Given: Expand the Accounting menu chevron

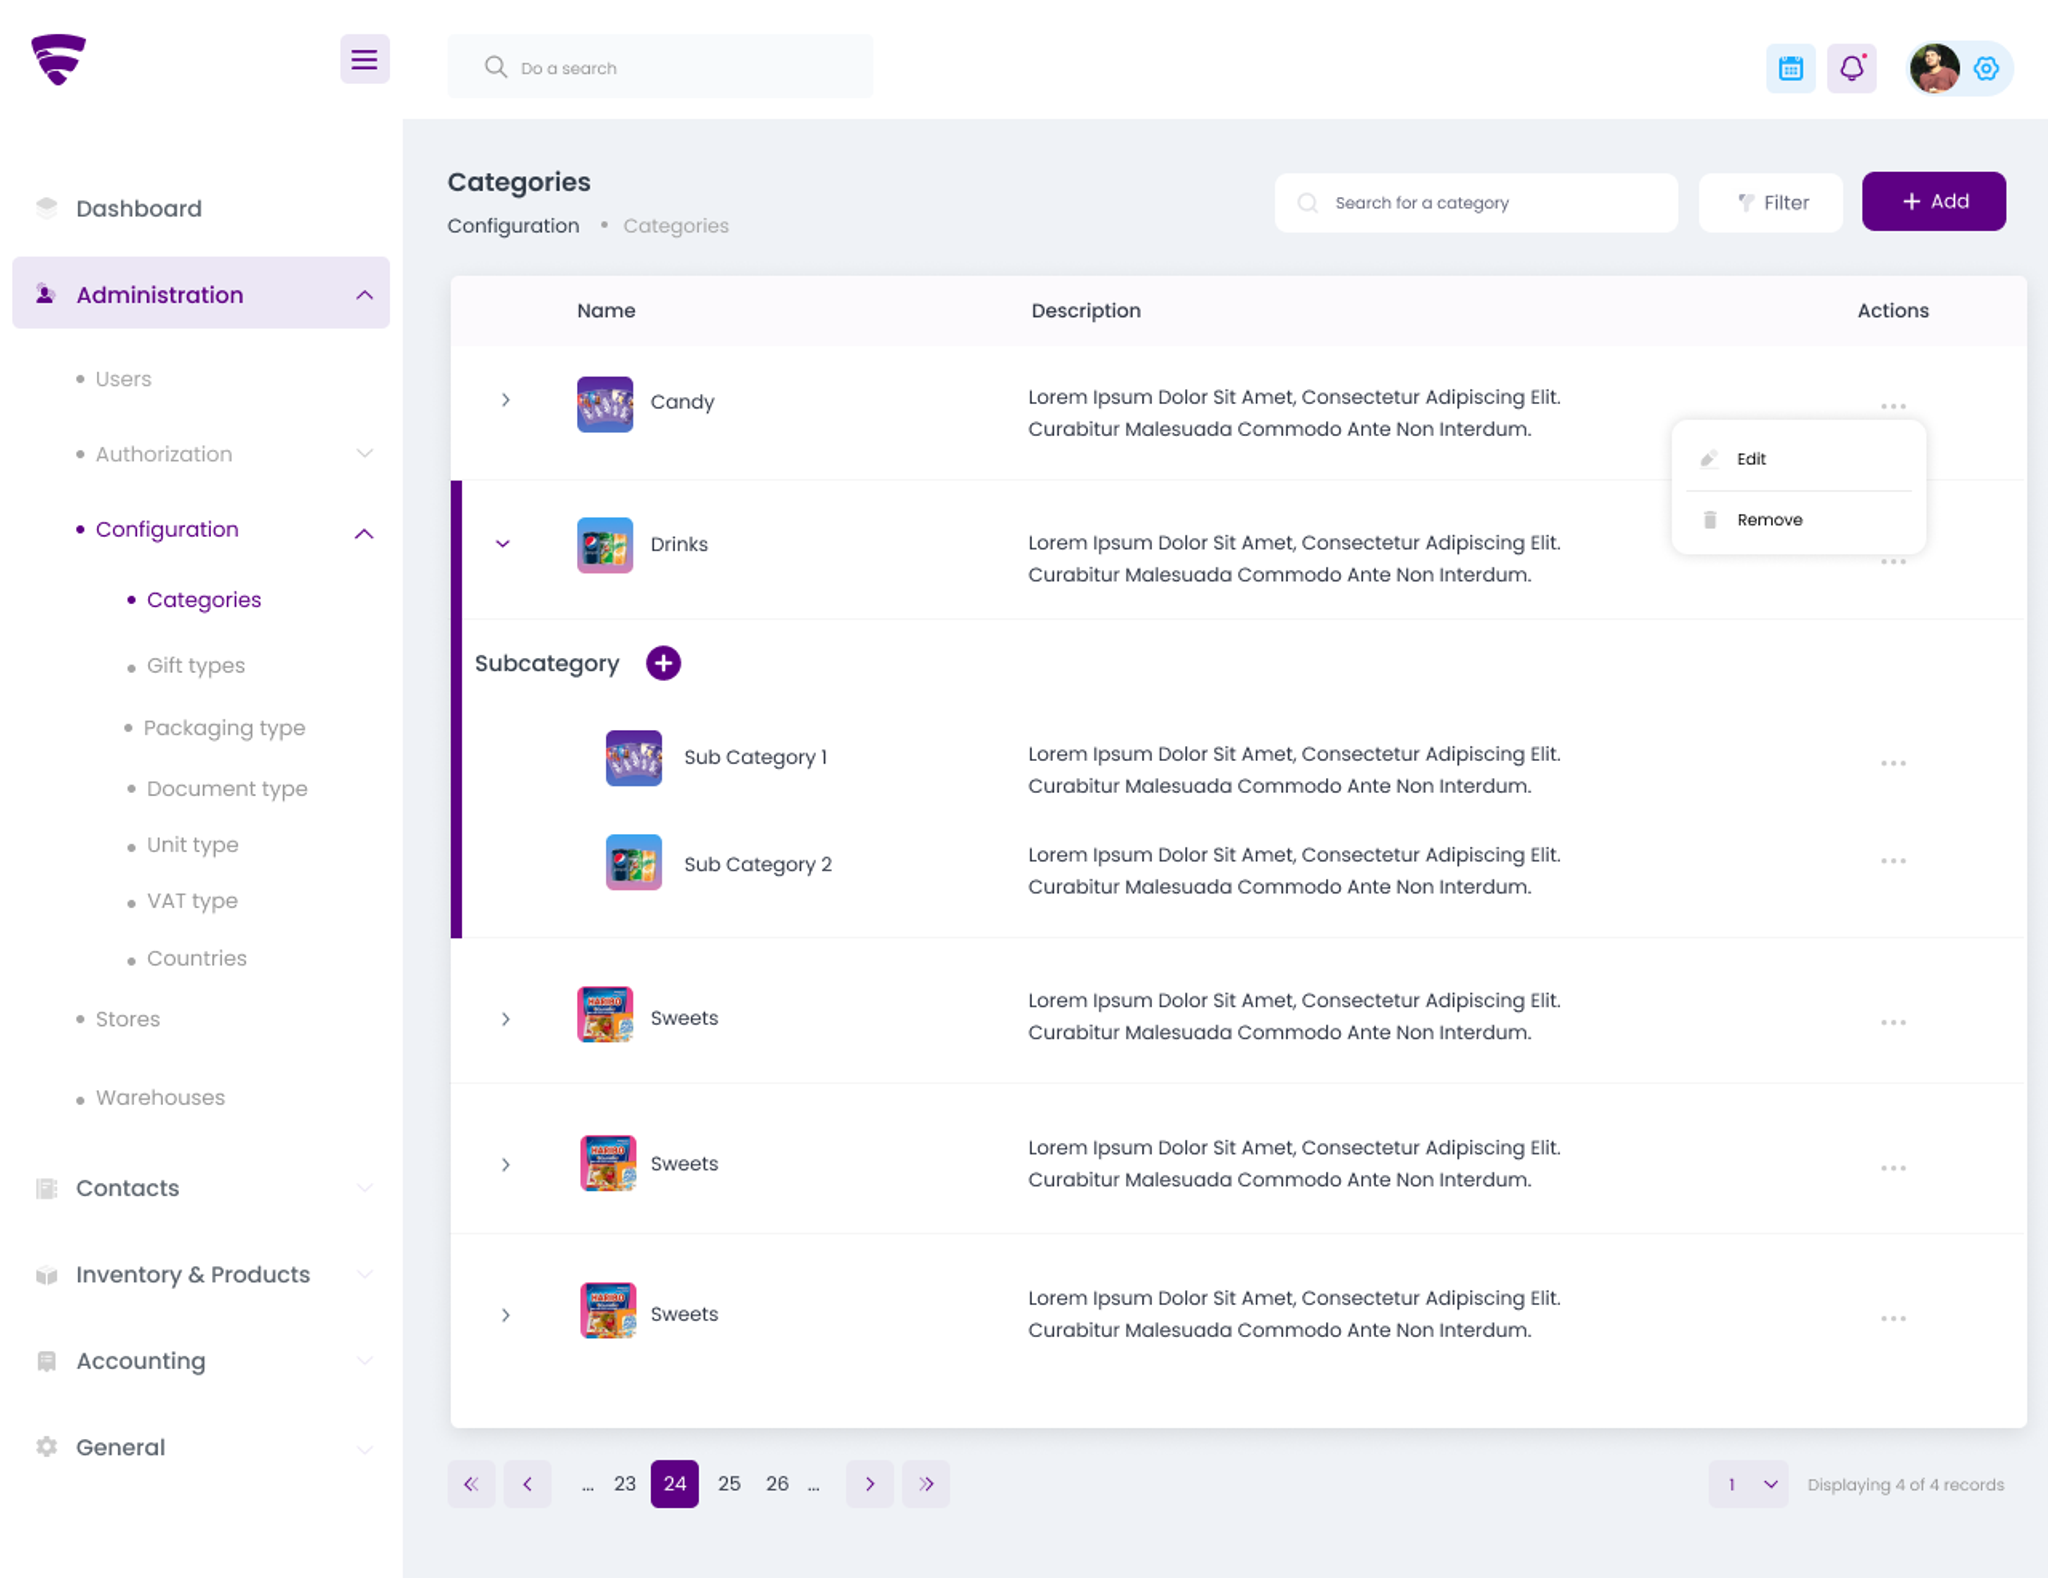Looking at the screenshot, I should (x=364, y=1361).
